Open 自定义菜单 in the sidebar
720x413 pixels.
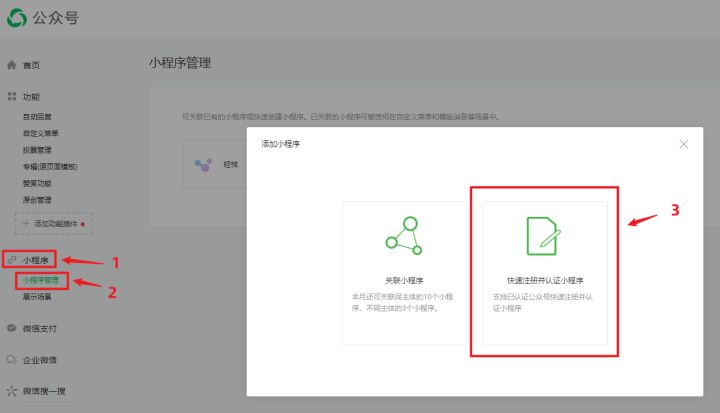(40, 133)
